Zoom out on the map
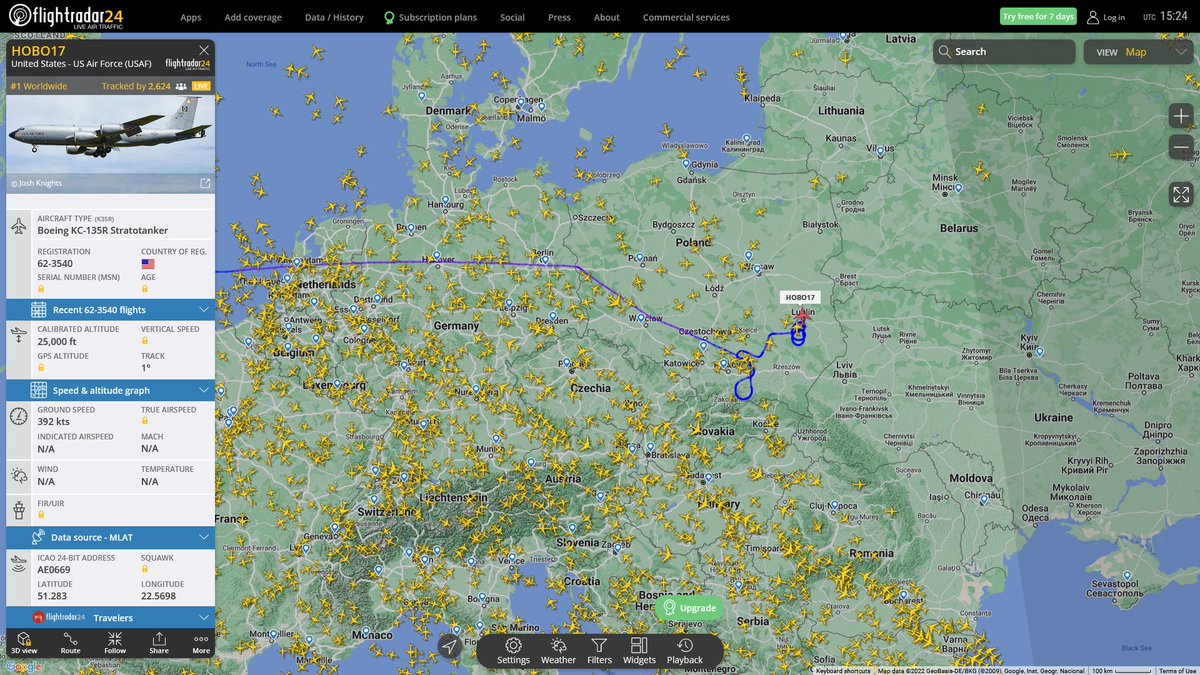The width and height of the screenshot is (1200, 675). 1181,148
